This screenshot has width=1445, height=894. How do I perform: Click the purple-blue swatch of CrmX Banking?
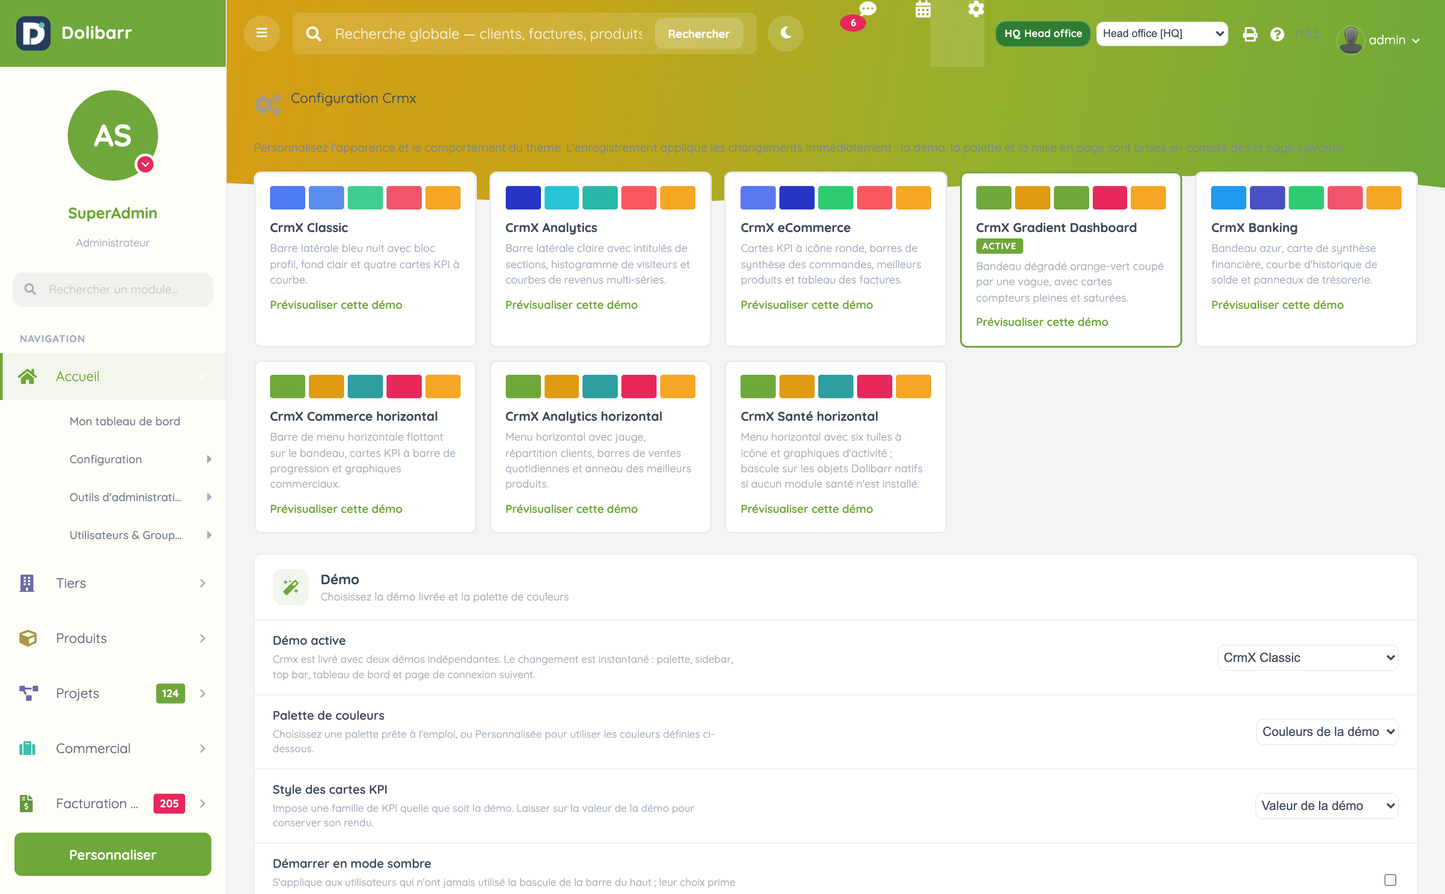pyautogui.click(x=1268, y=198)
